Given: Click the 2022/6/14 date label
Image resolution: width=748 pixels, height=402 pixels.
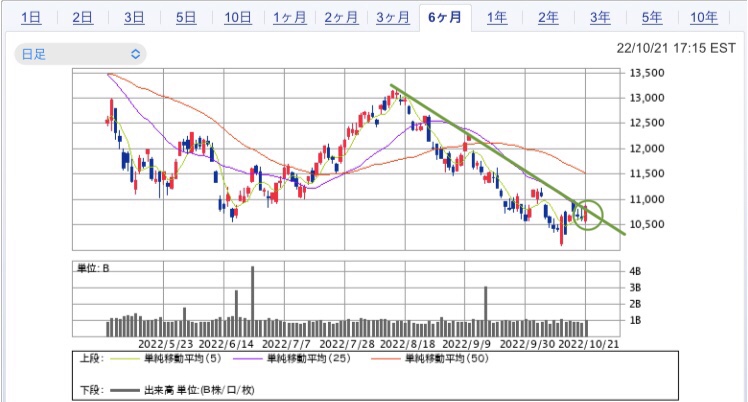Looking at the screenshot, I should (x=226, y=344).
